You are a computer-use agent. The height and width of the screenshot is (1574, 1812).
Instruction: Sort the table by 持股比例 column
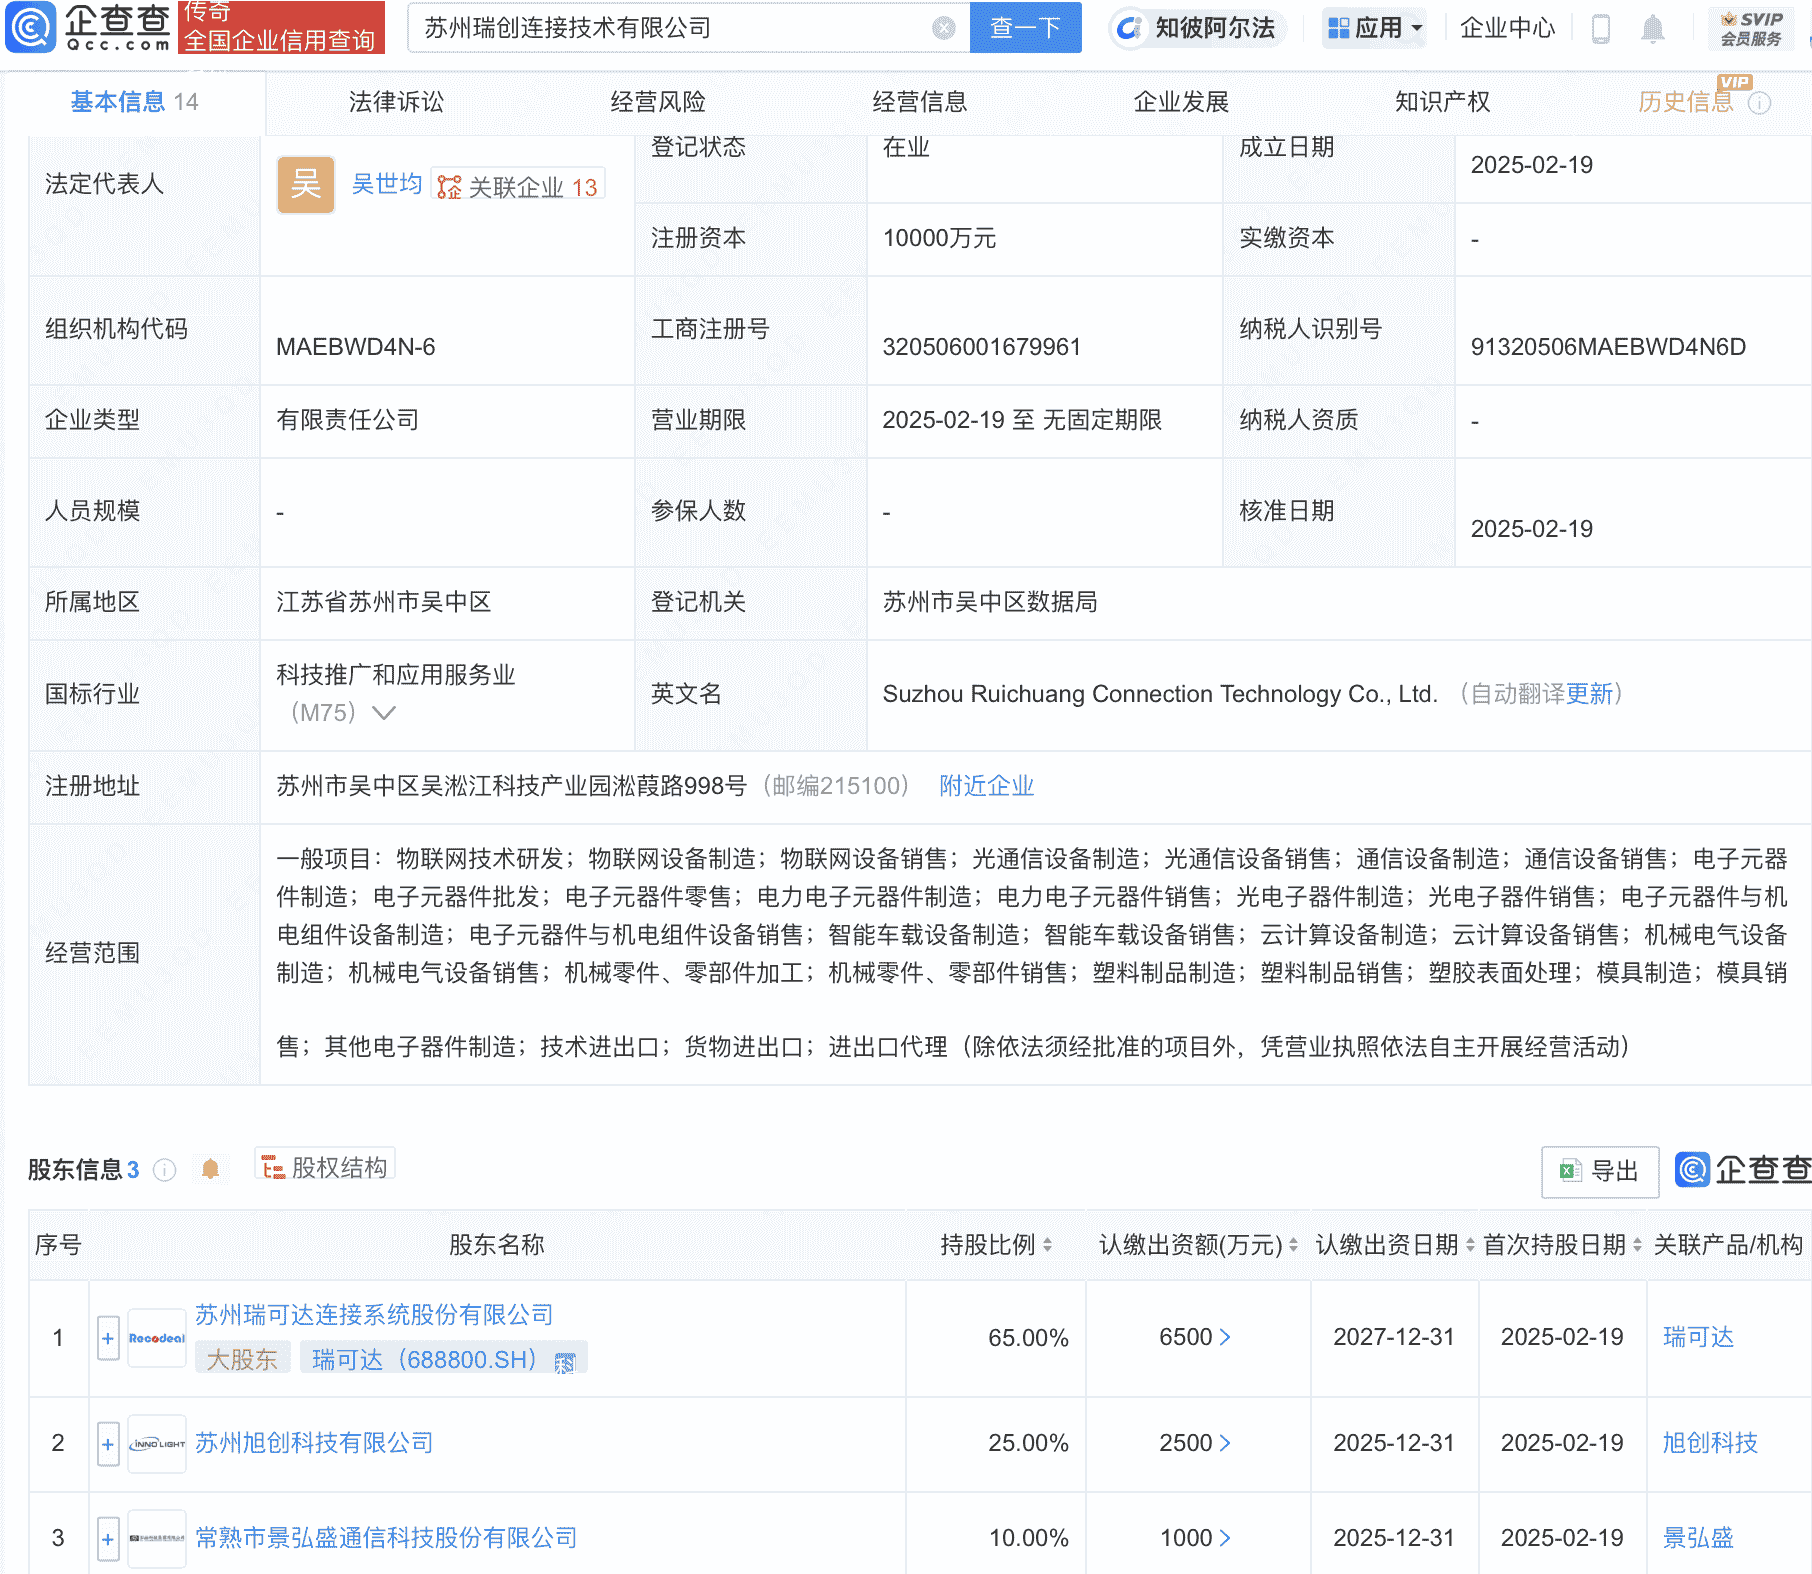[x=1046, y=1245]
